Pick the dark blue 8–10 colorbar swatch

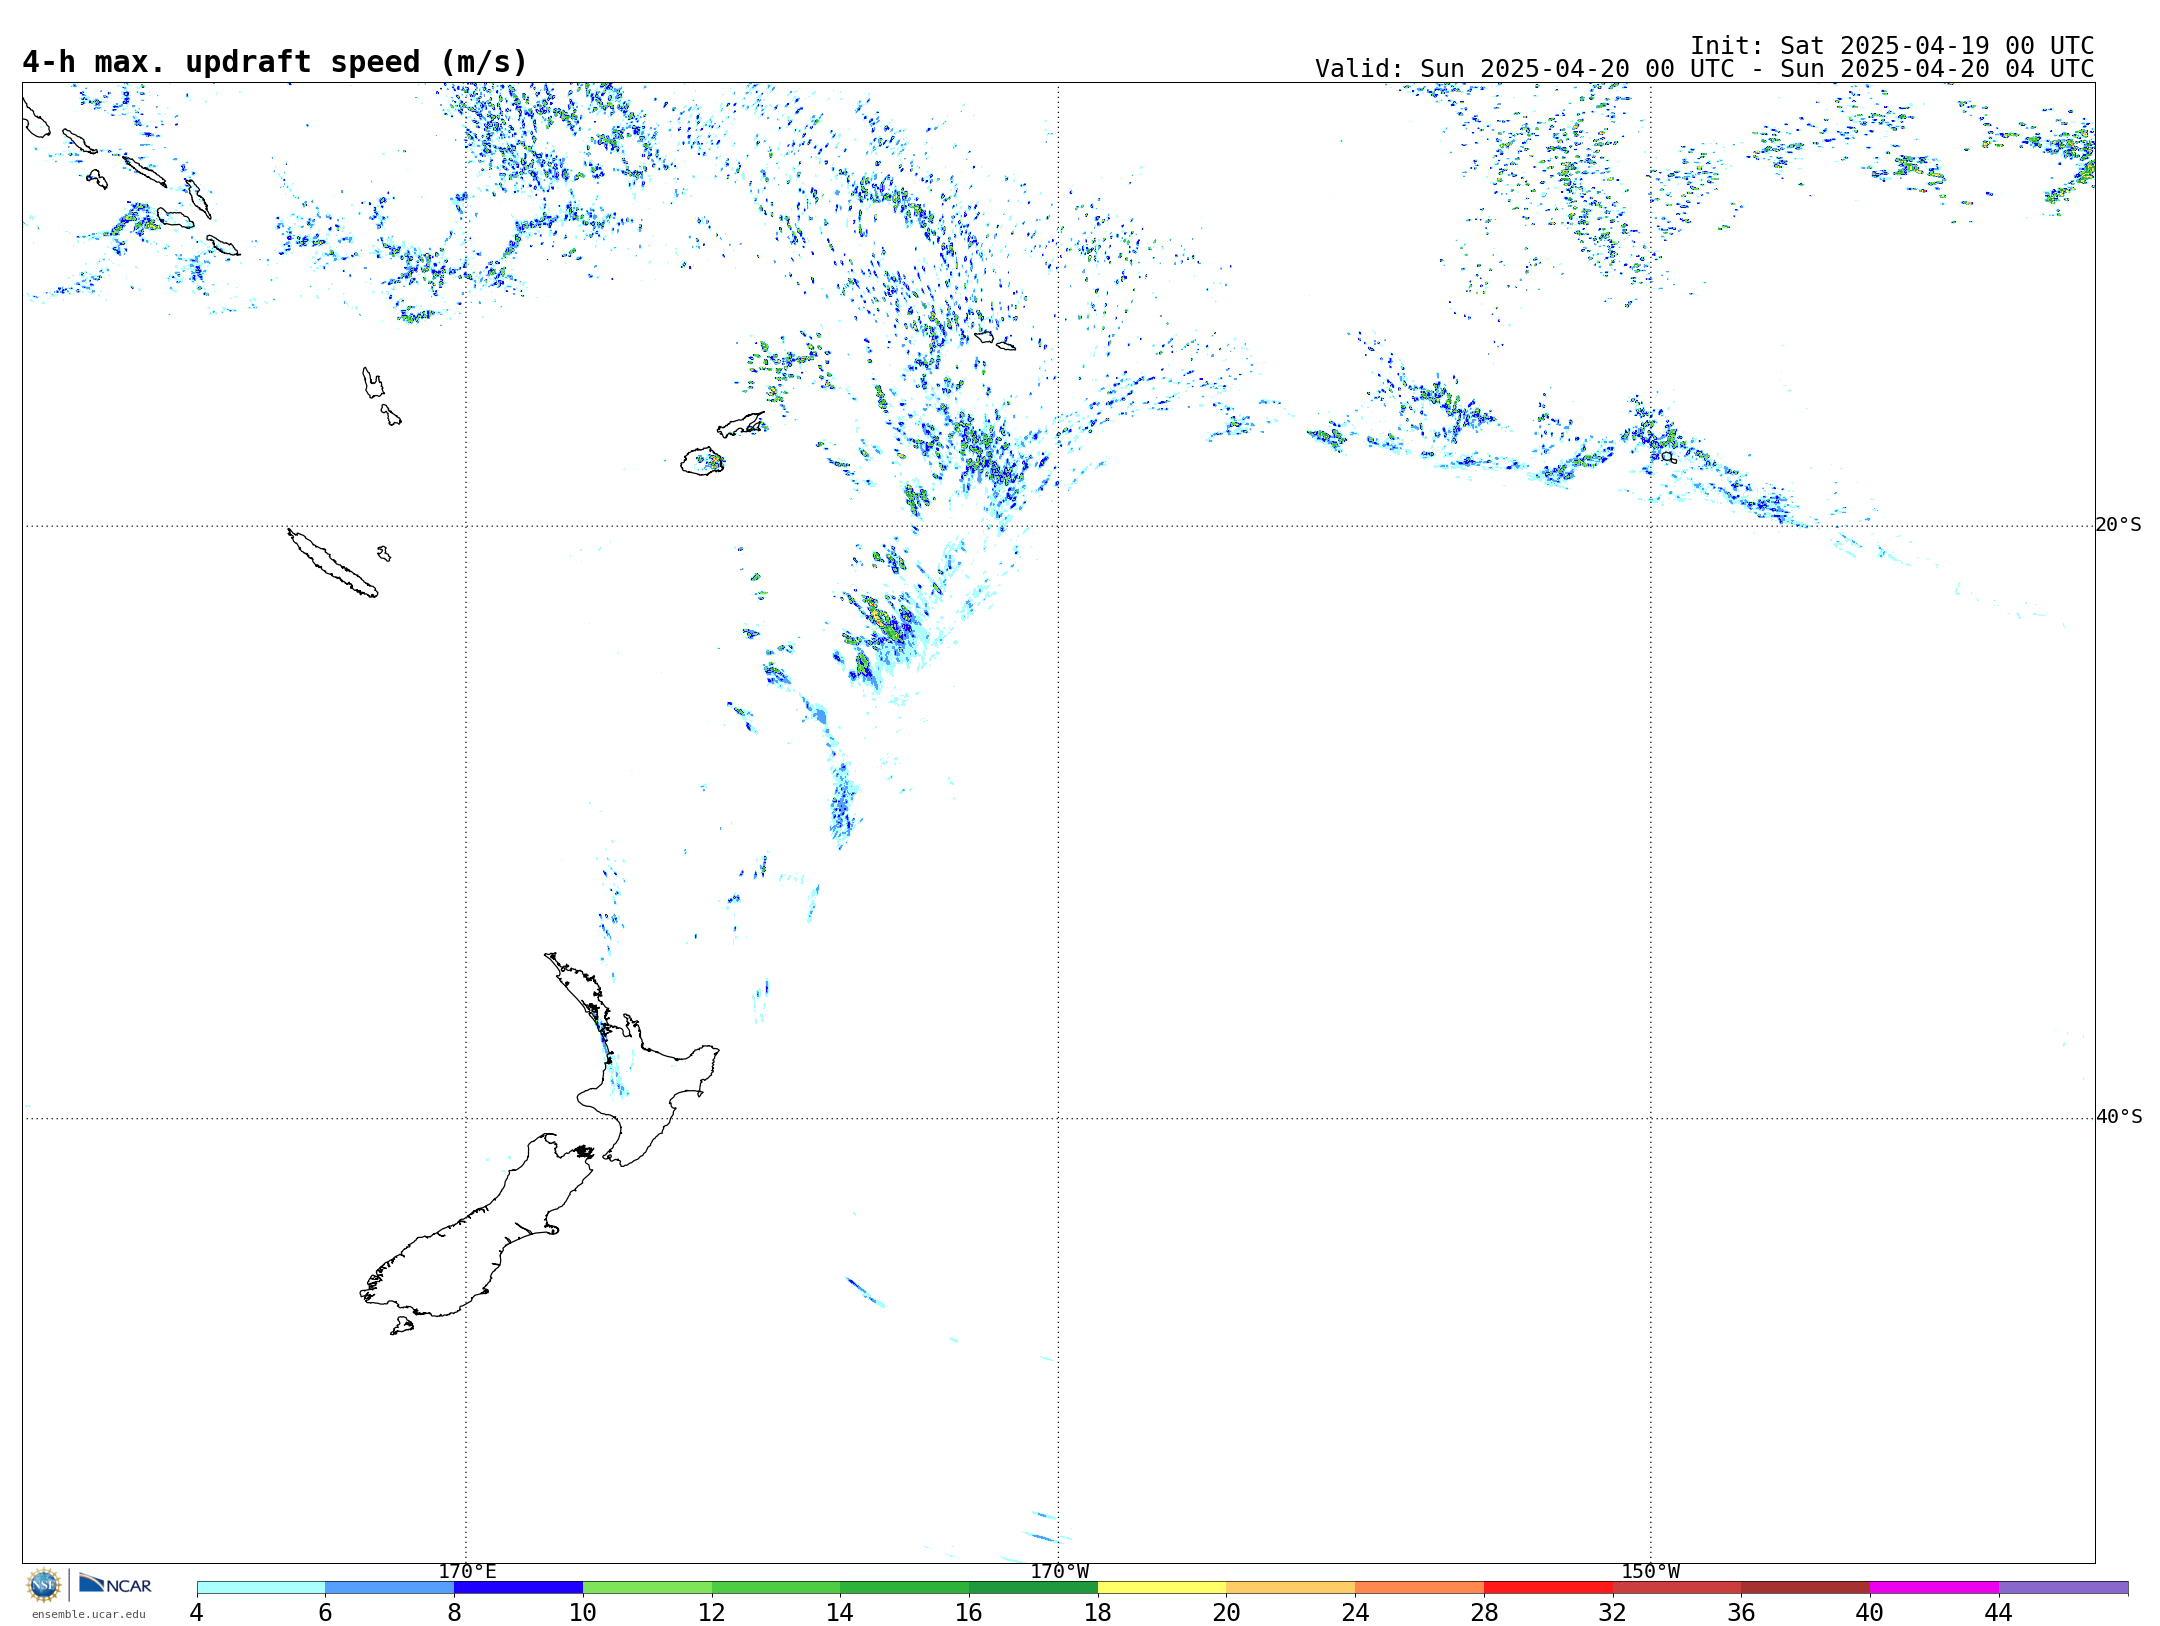click(518, 1587)
